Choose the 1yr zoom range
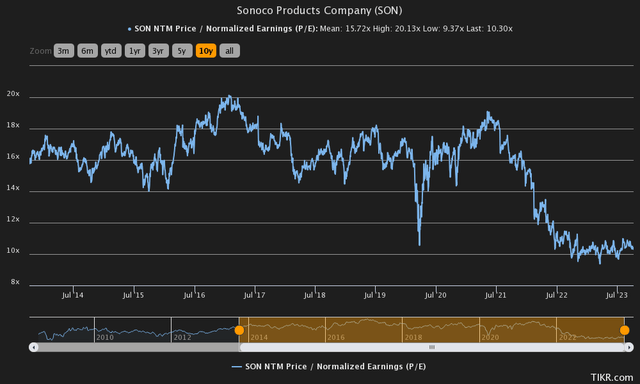This screenshot has height=384, width=640. (135, 51)
